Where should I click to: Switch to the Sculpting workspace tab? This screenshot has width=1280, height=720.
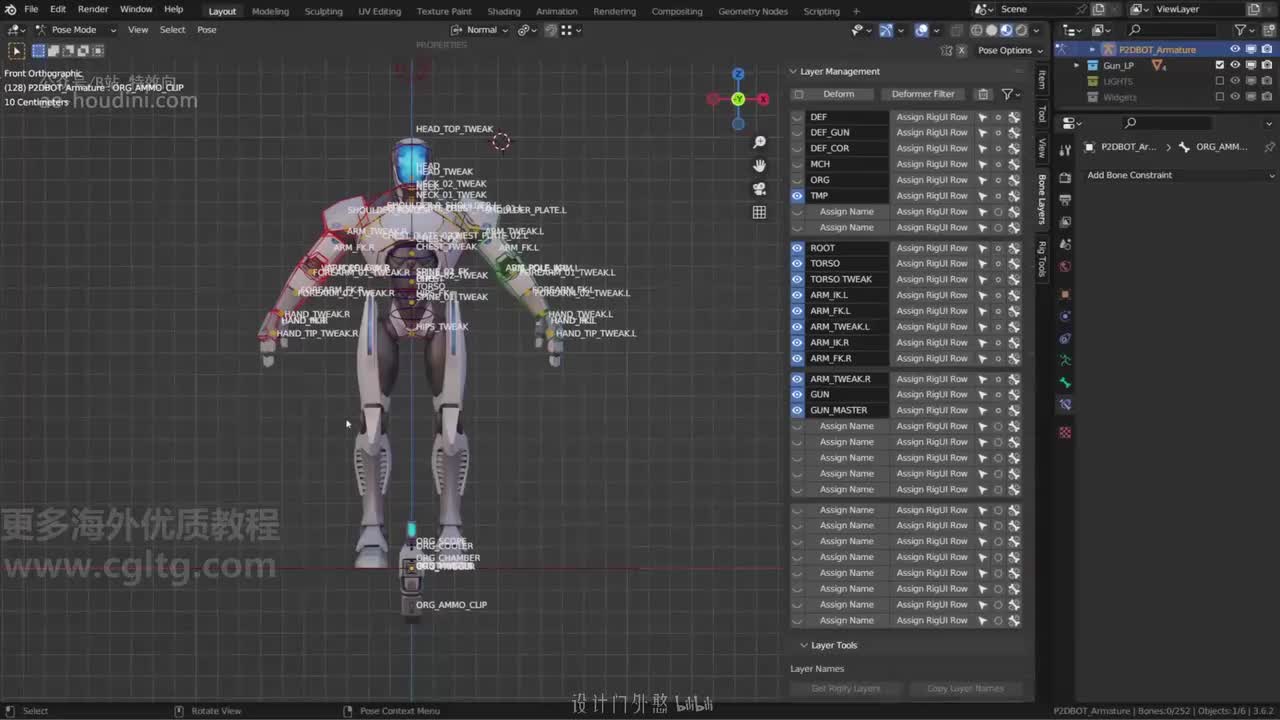tap(323, 11)
